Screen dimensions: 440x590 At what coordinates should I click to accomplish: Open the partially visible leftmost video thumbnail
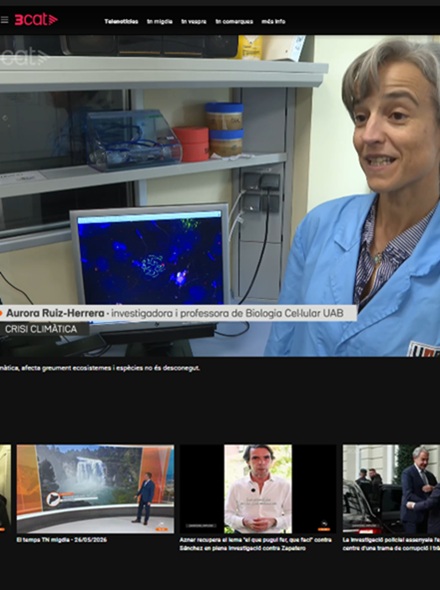tap(5, 489)
